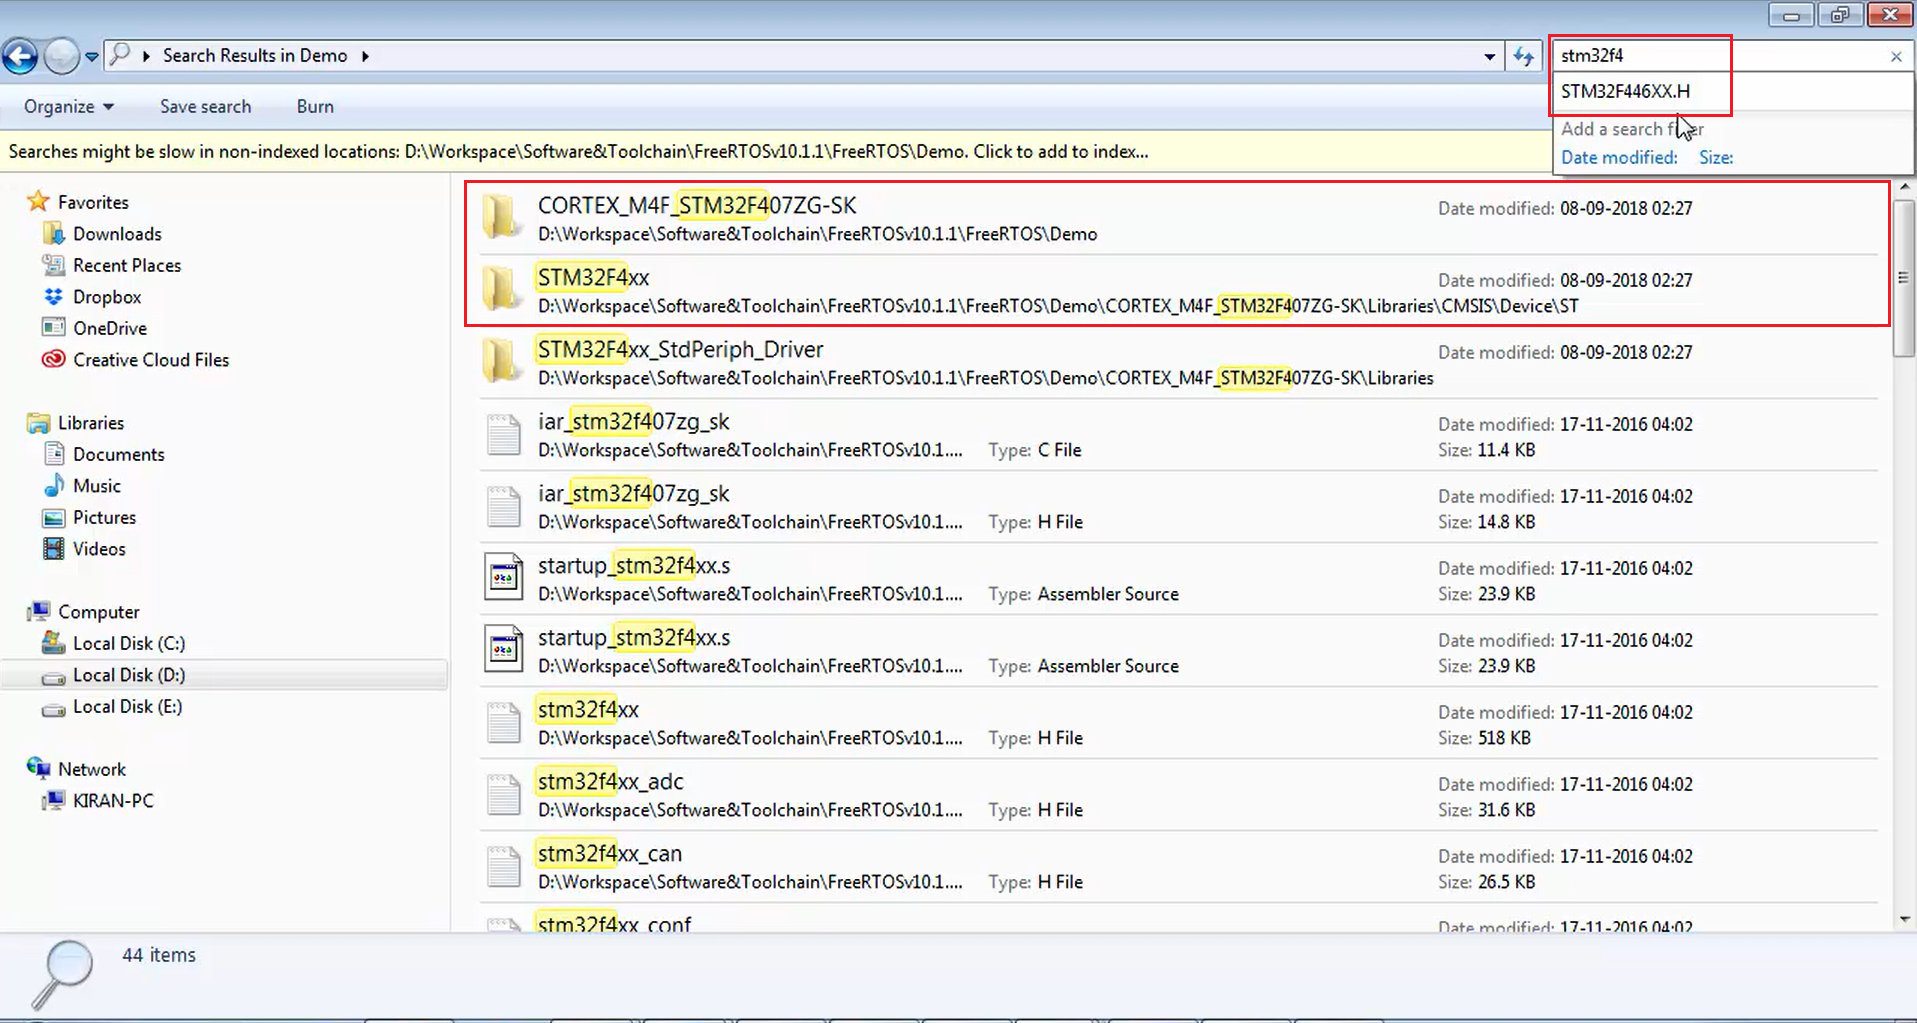Click the Search Results in Demo breadcrumb
1917x1023 pixels.
point(255,56)
